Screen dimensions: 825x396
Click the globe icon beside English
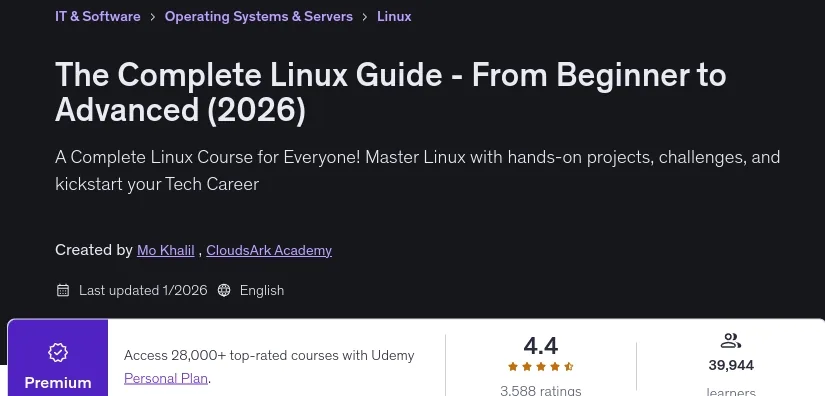click(x=224, y=290)
